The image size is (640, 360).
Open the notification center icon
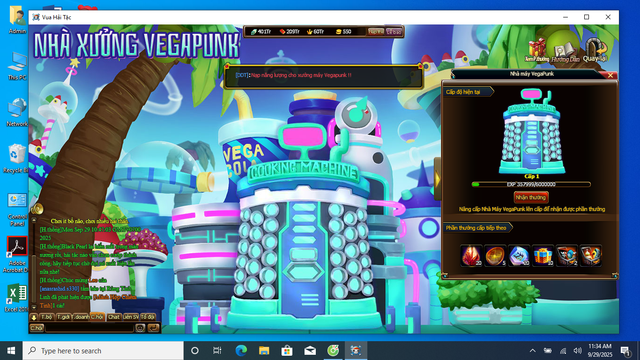(x=625, y=351)
